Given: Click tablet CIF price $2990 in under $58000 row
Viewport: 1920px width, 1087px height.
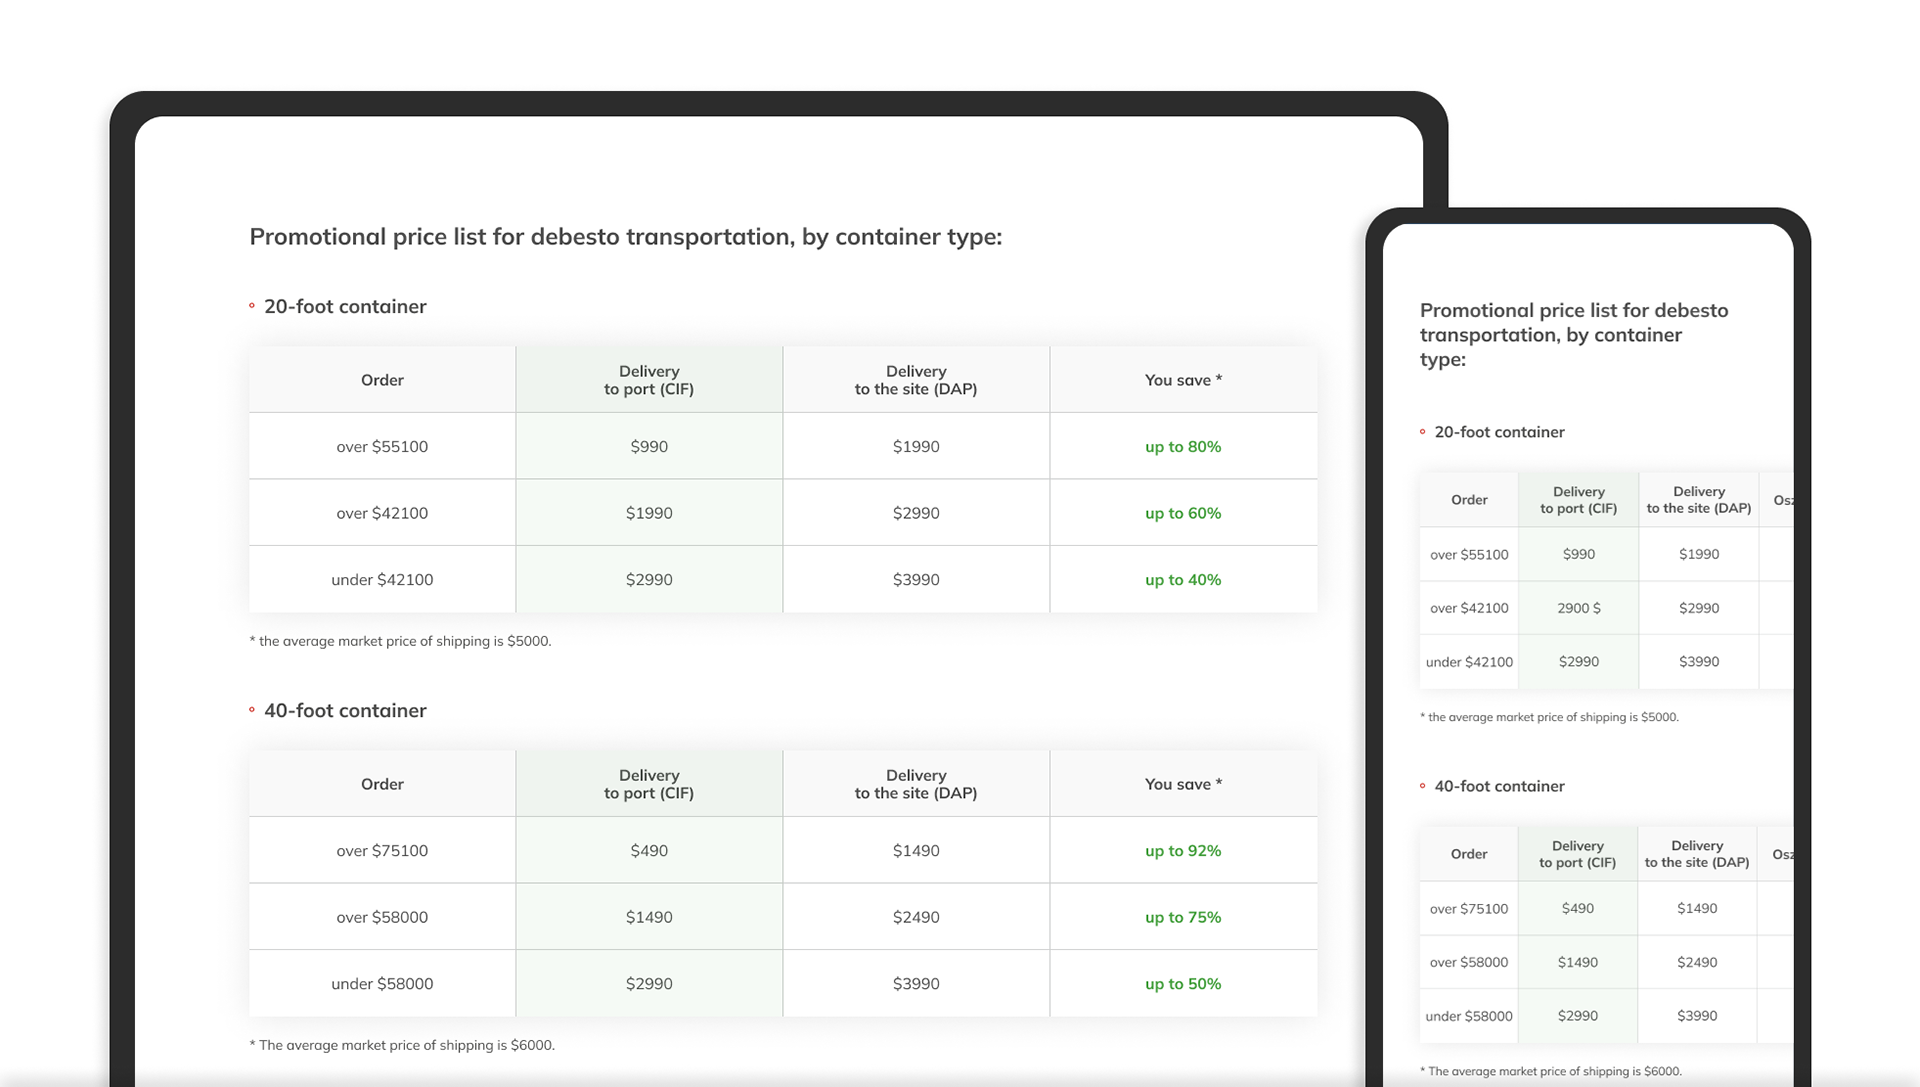Looking at the screenshot, I should click(x=649, y=984).
